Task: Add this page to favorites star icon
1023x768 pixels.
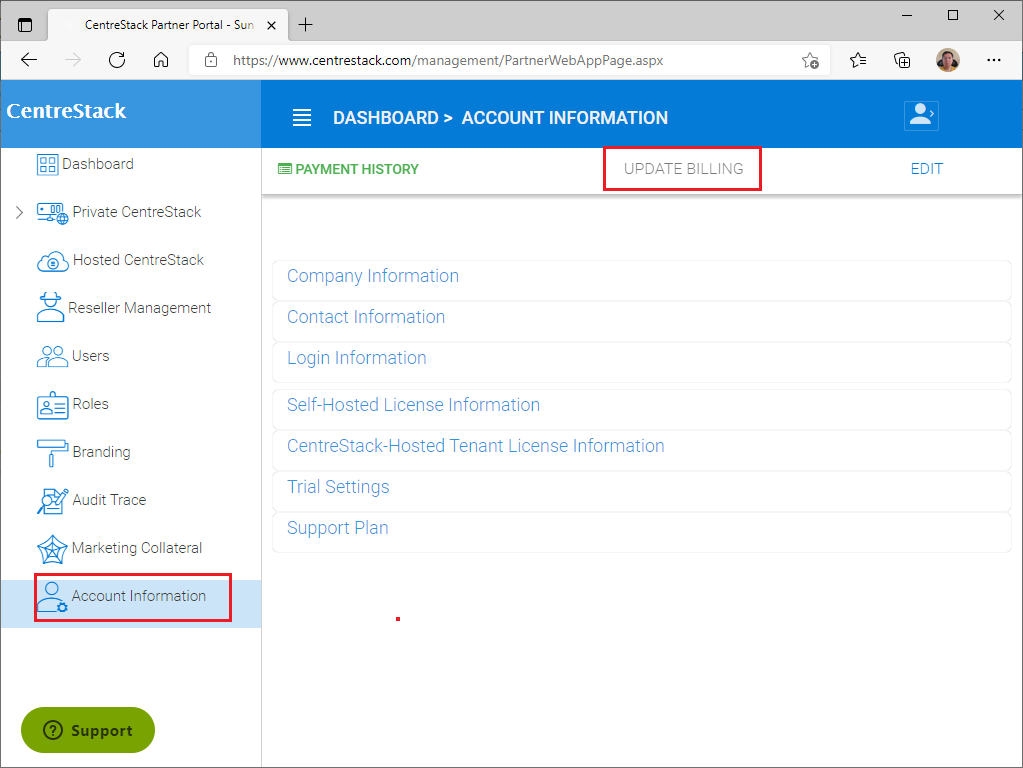Action: coord(810,60)
